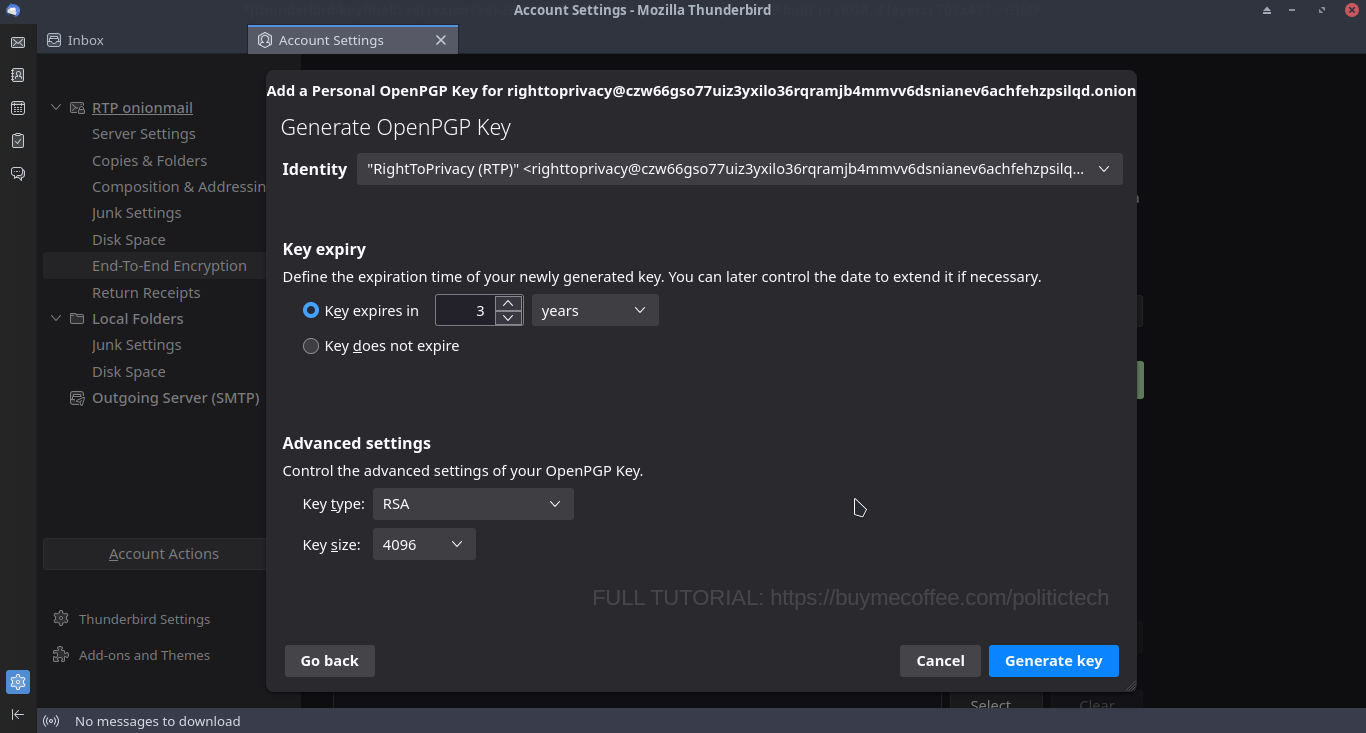The width and height of the screenshot is (1366, 733).
Task: Click the Cancel button
Action: coord(941,661)
